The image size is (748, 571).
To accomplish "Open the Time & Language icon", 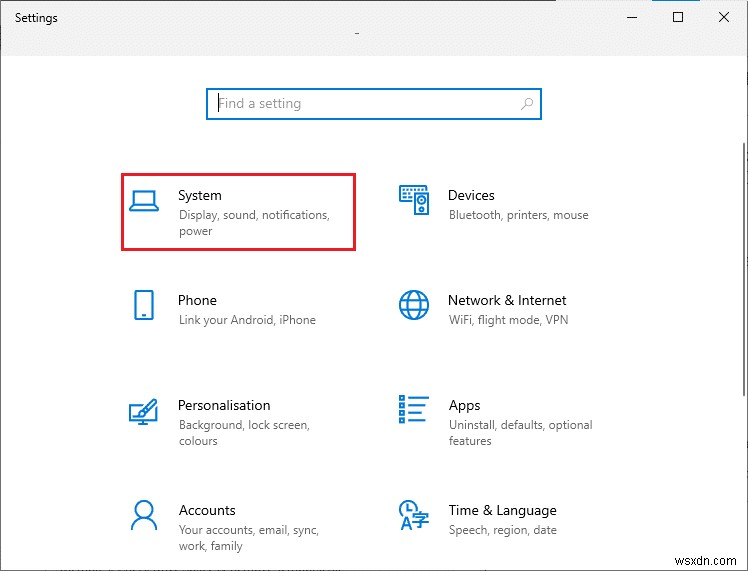I will click(414, 515).
